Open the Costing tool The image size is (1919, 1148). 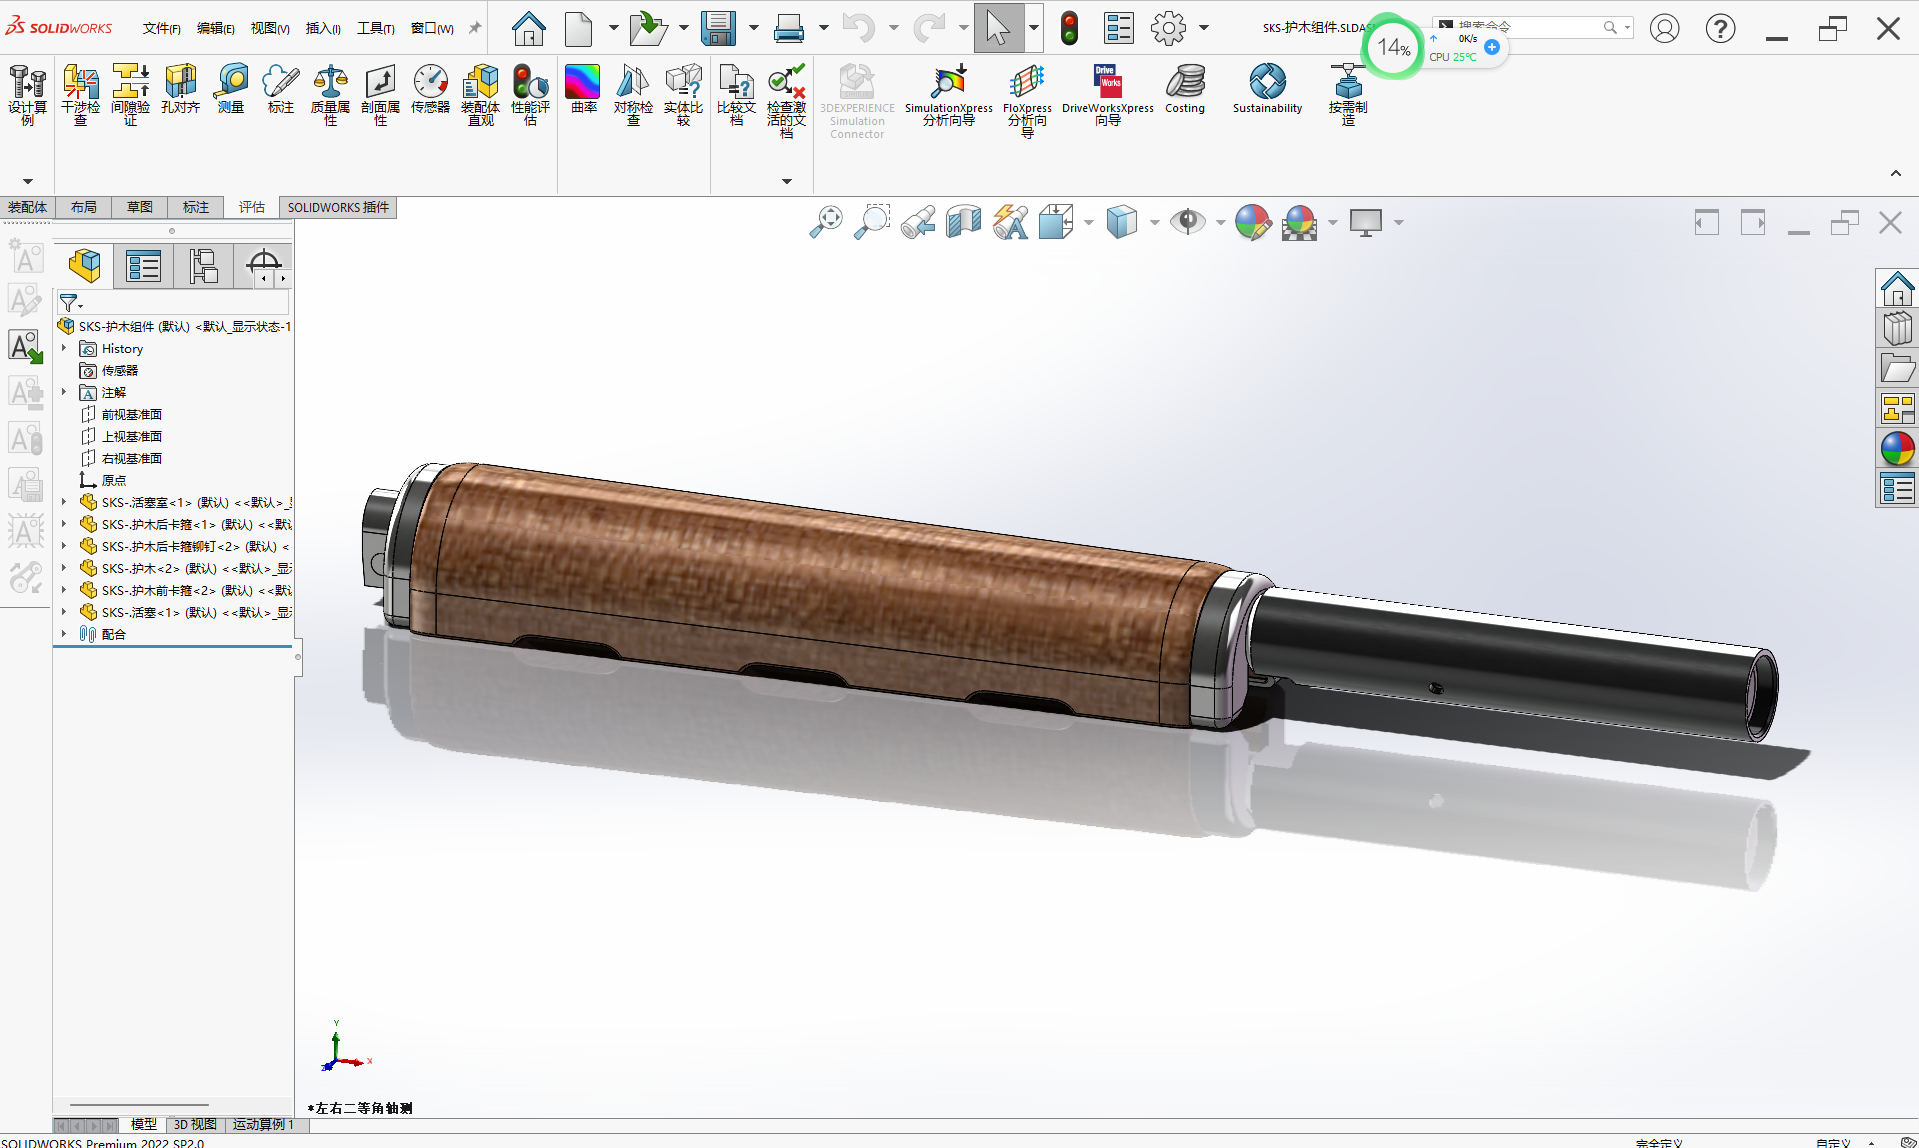(1185, 89)
